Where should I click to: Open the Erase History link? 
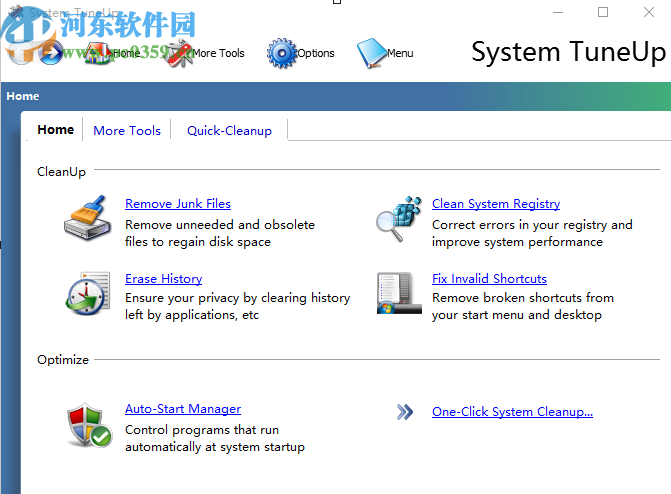tap(163, 279)
